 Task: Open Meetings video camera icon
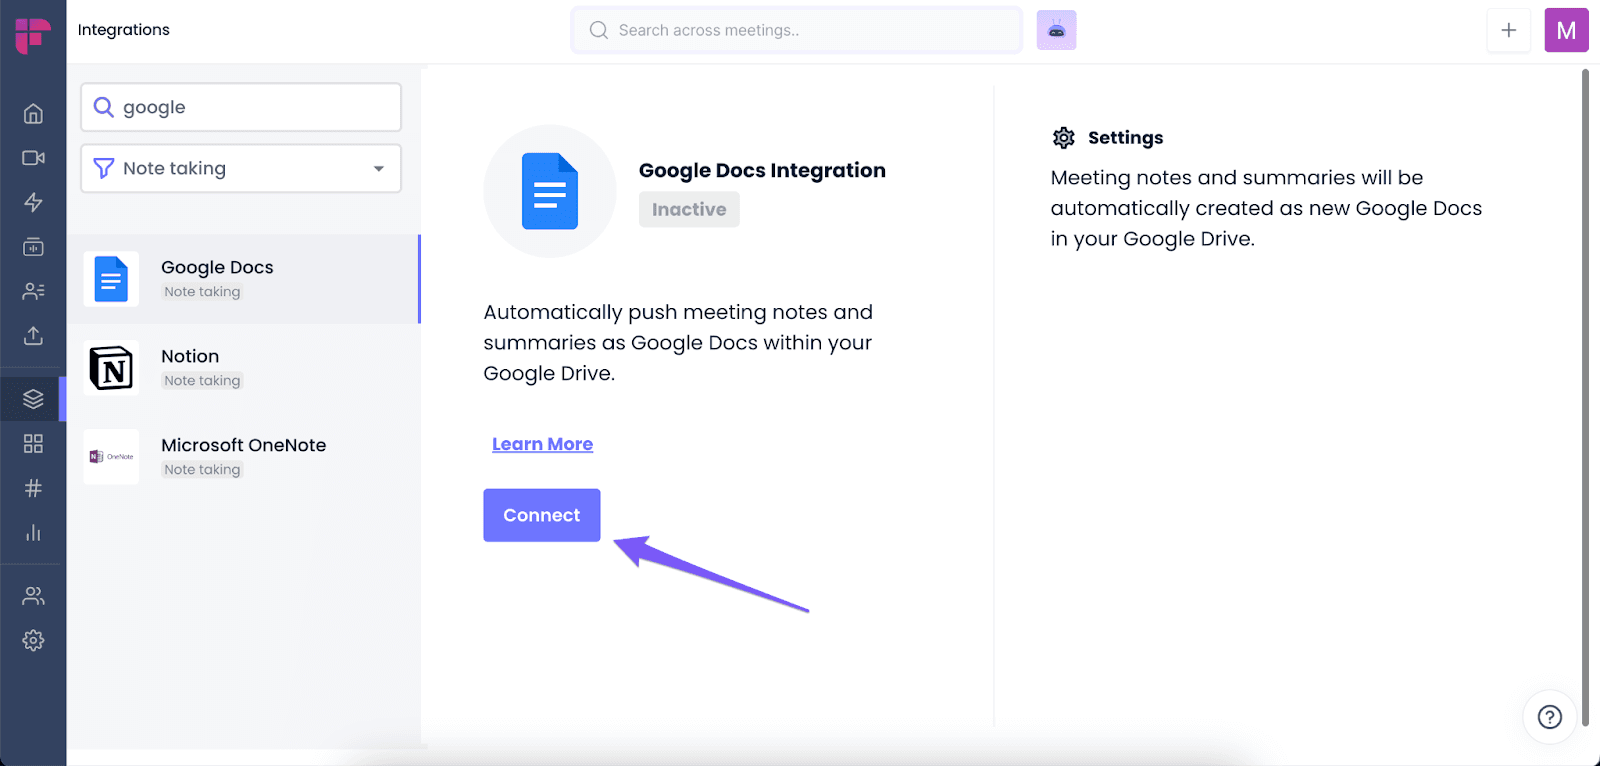point(33,158)
